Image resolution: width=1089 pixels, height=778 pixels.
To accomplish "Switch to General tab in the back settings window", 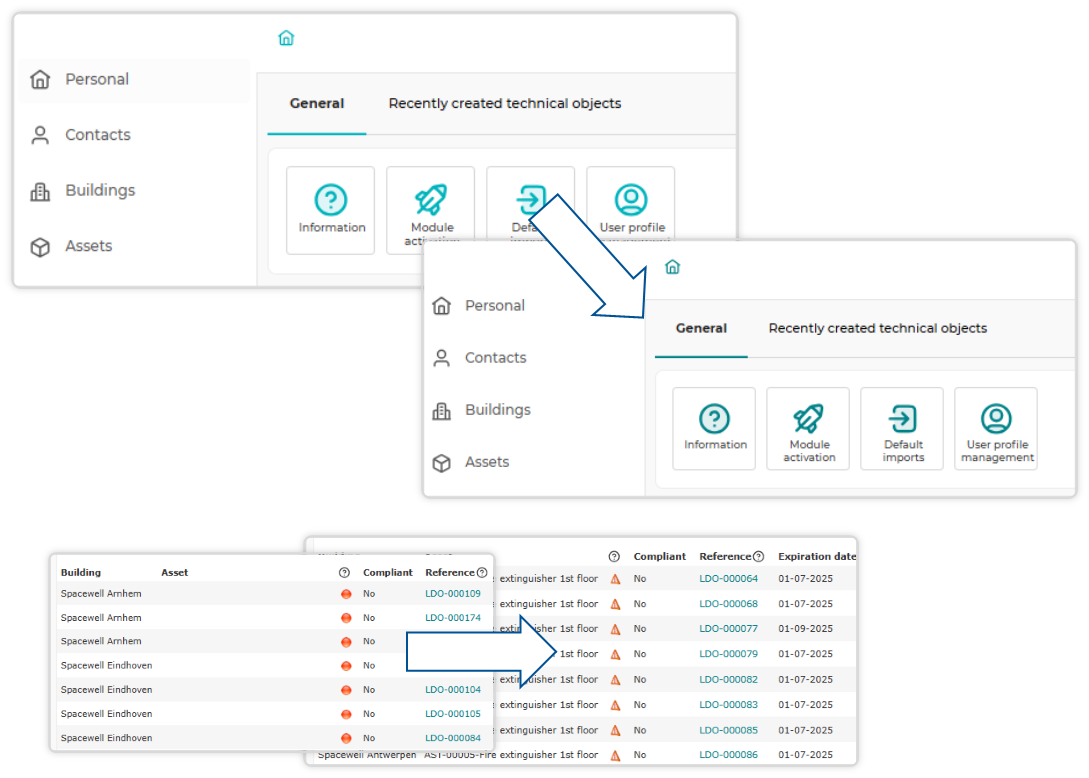I will coord(317,104).
